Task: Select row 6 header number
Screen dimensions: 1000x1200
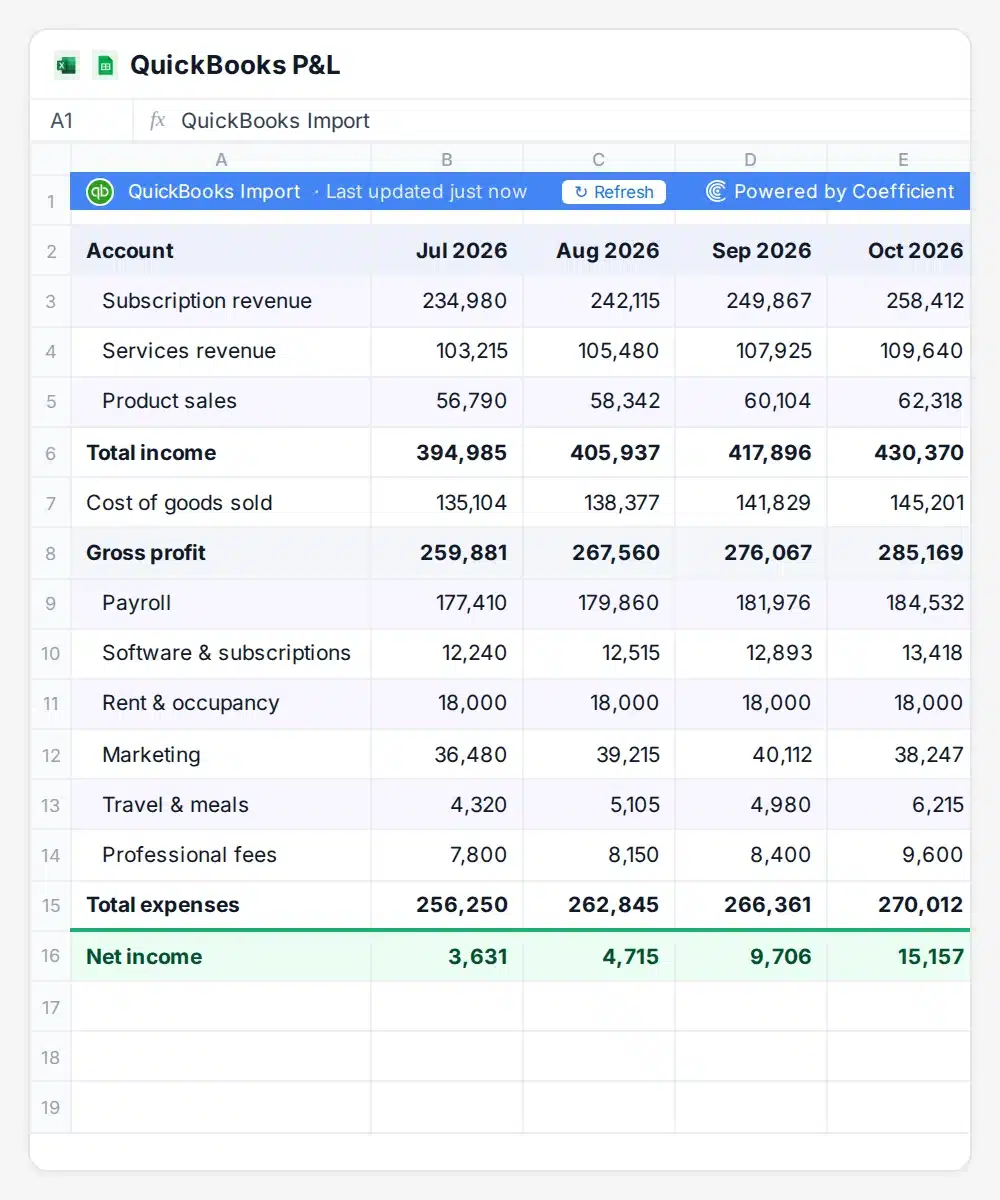Action: click(x=51, y=453)
